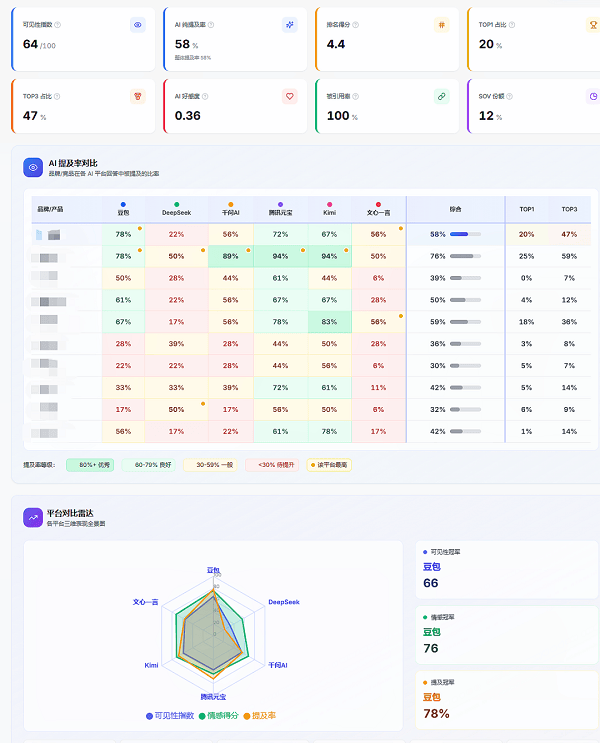Viewport: 600px width, 743px height.
Task: Sort by the 千问AI column header
Action: pos(231,209)
